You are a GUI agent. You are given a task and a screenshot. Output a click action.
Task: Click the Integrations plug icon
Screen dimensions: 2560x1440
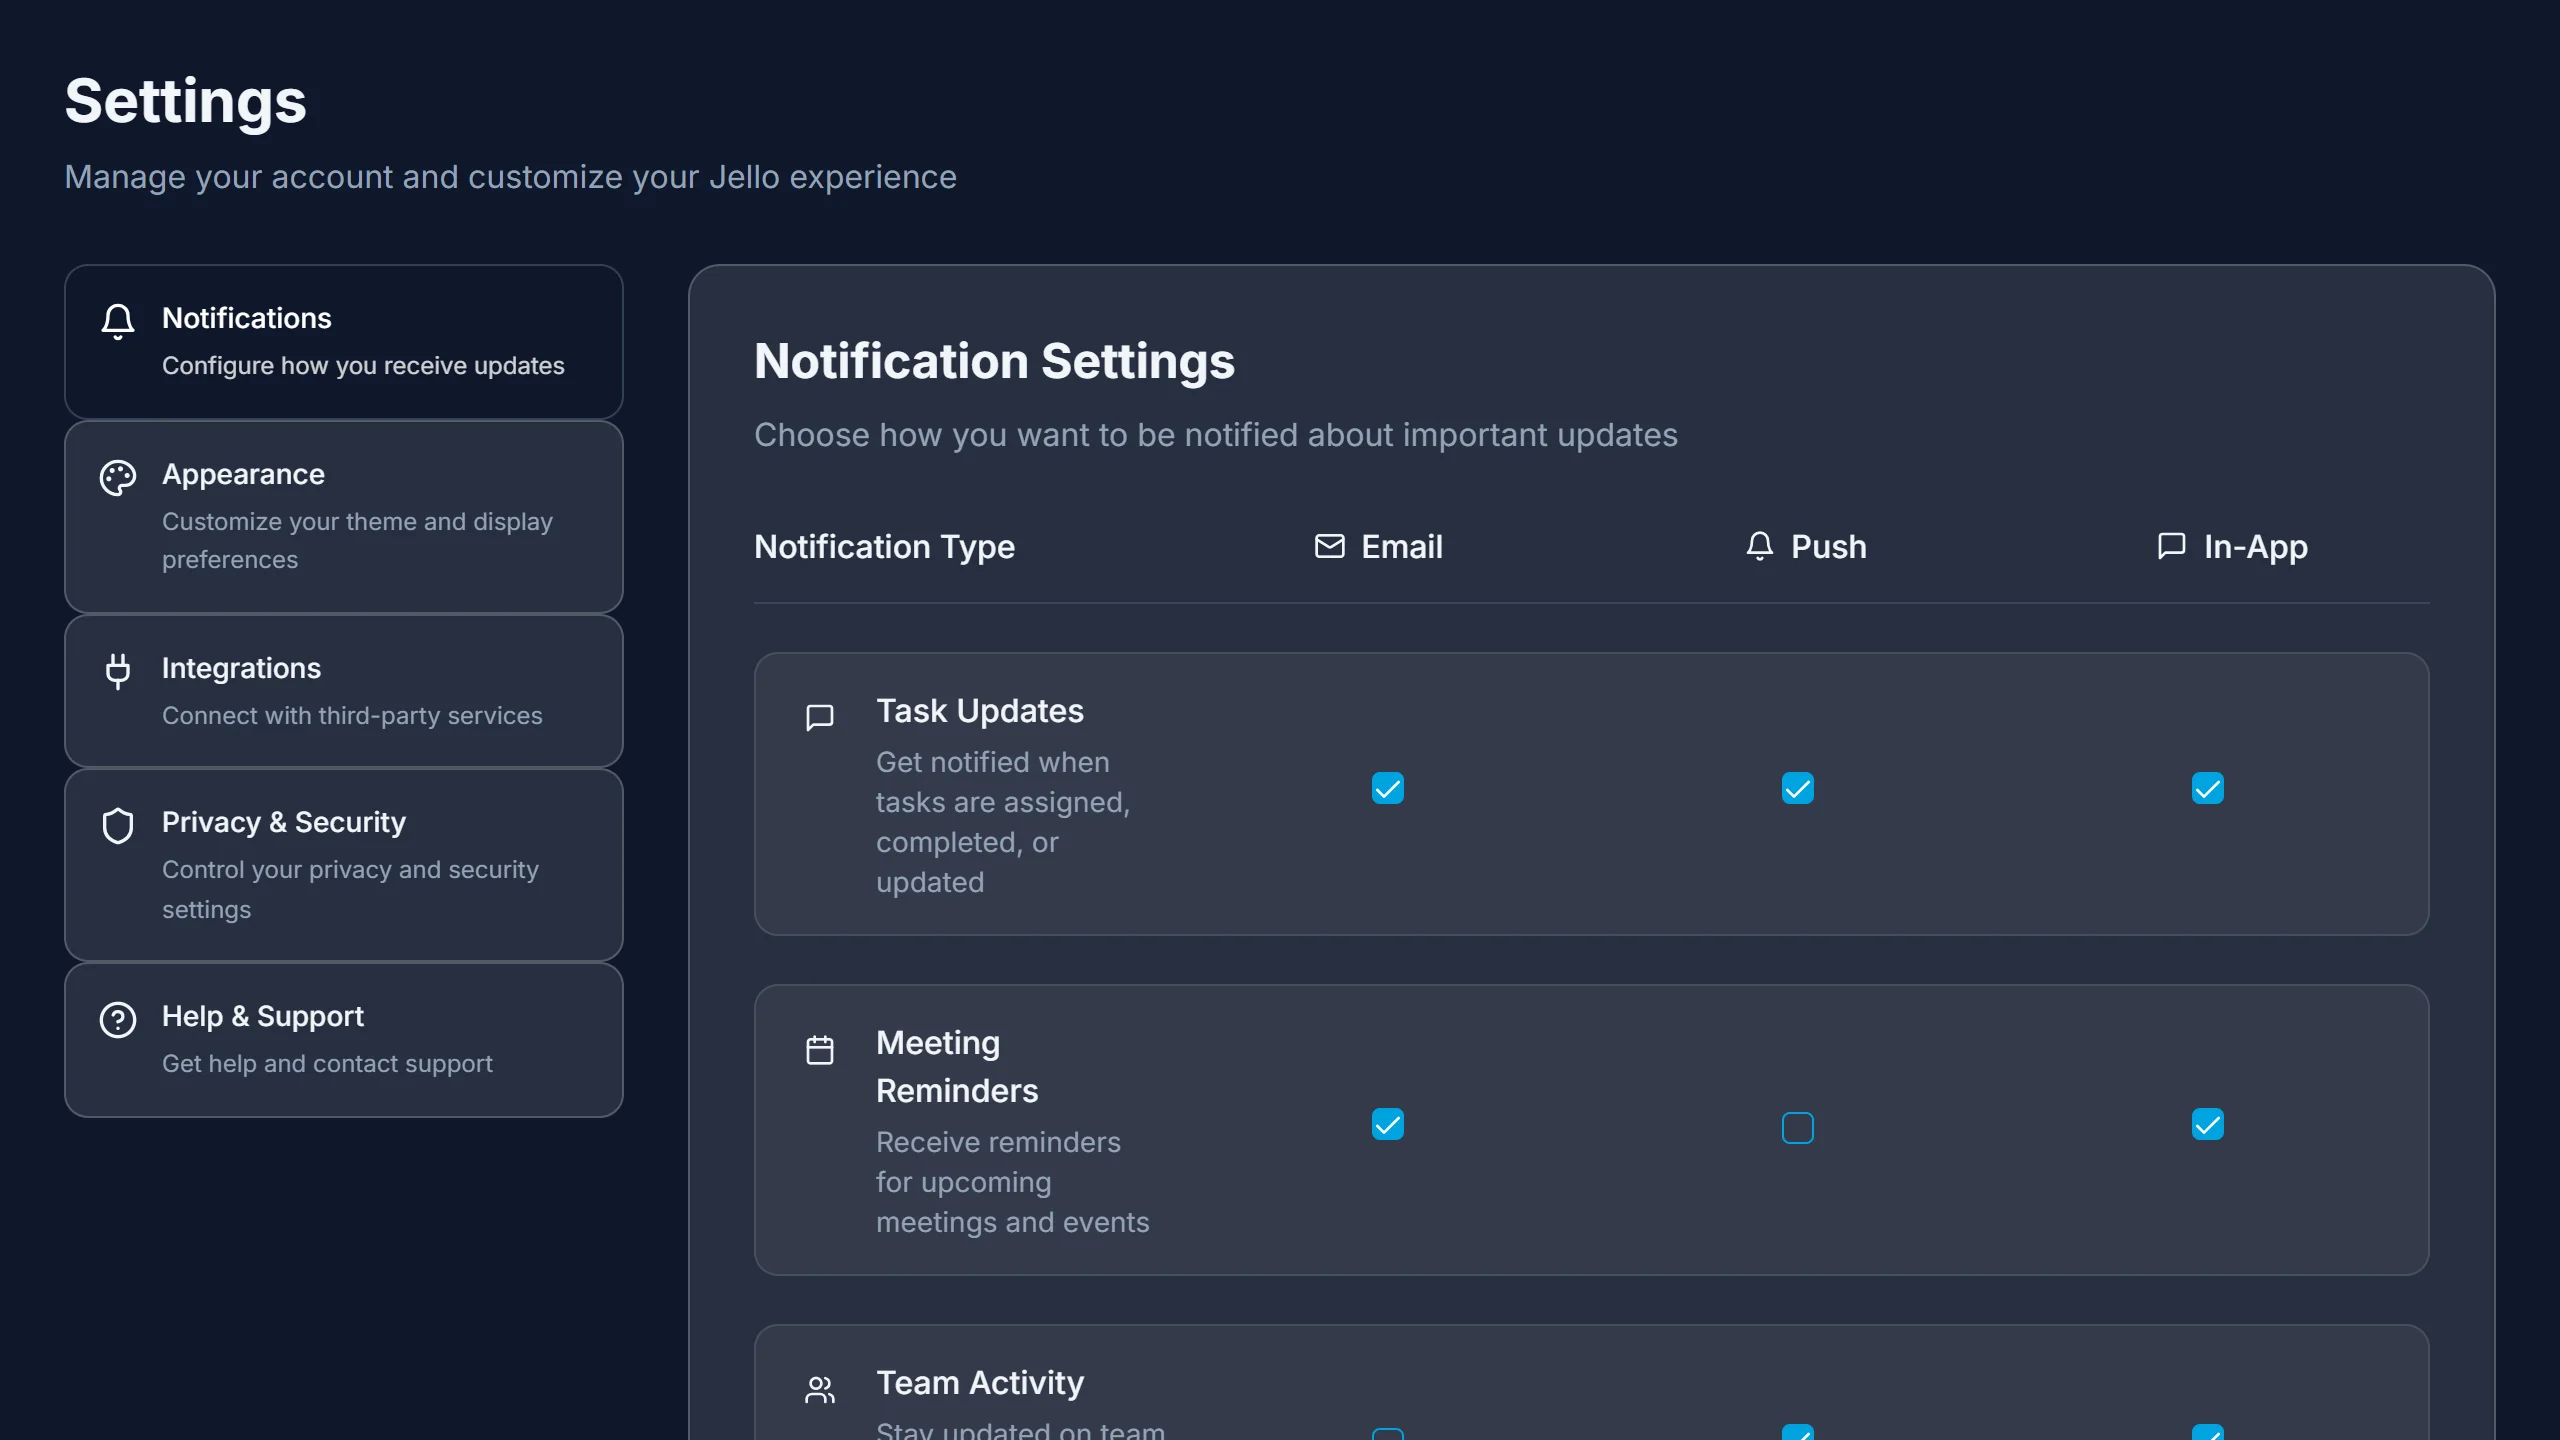(x=118, y=671)
